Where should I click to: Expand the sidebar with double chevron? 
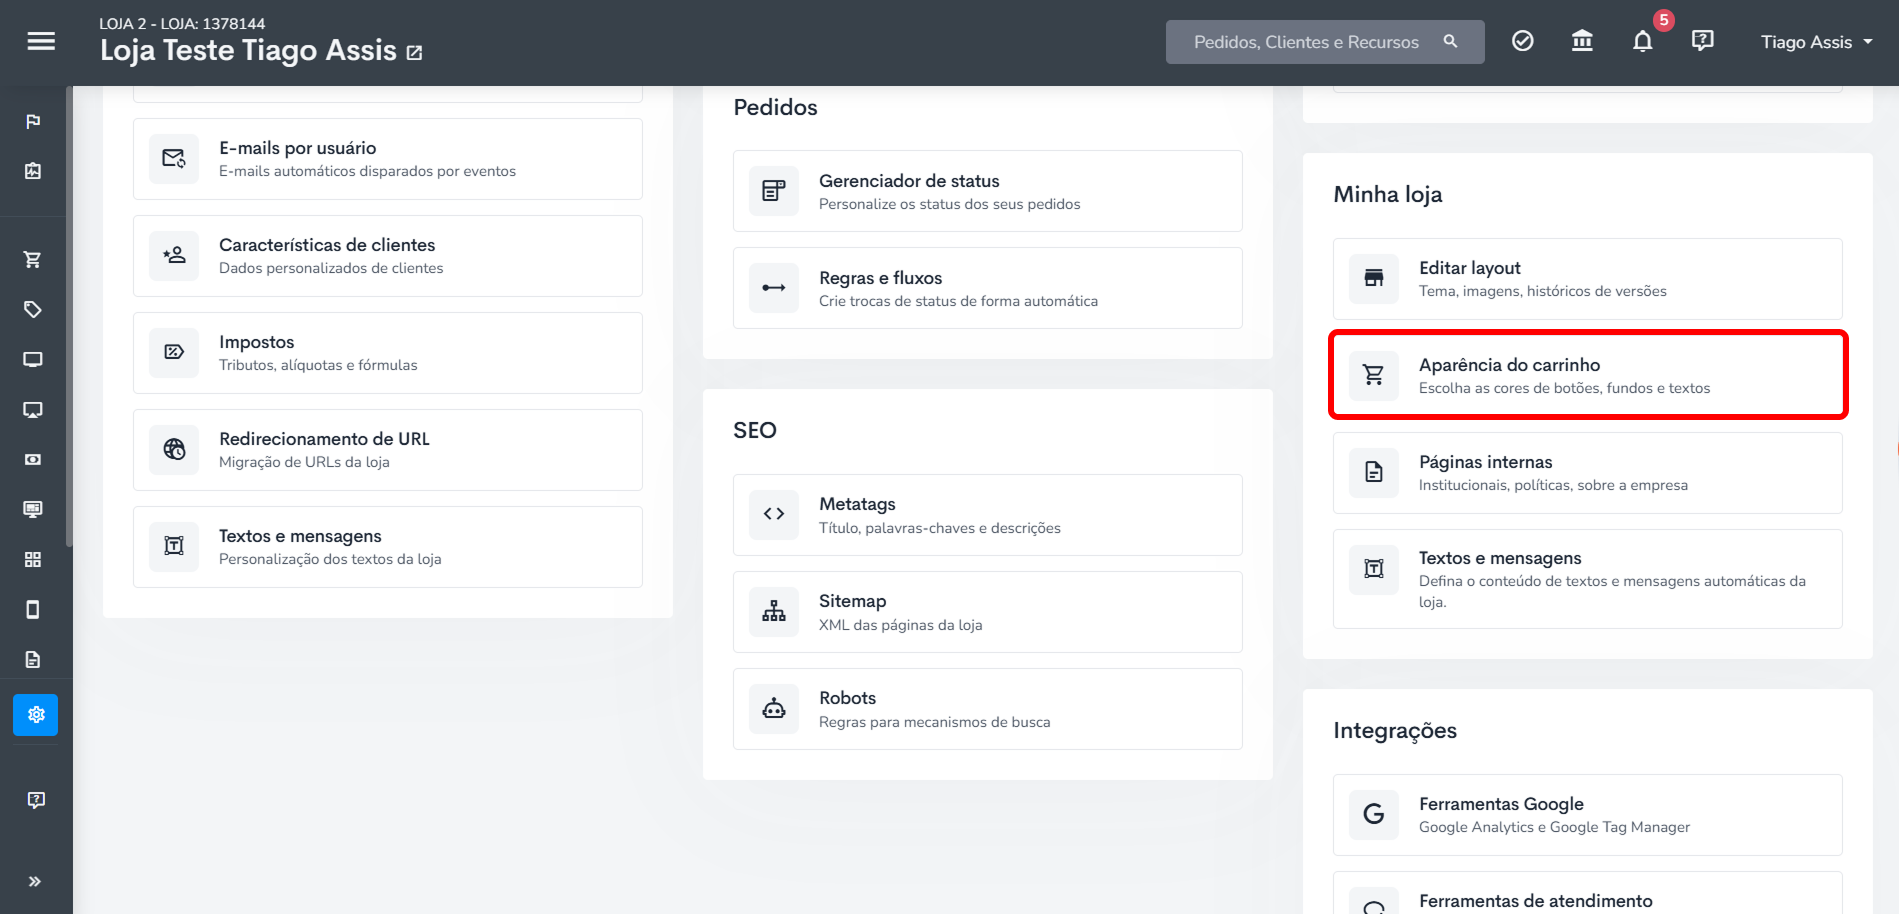[x=35, y=881]
